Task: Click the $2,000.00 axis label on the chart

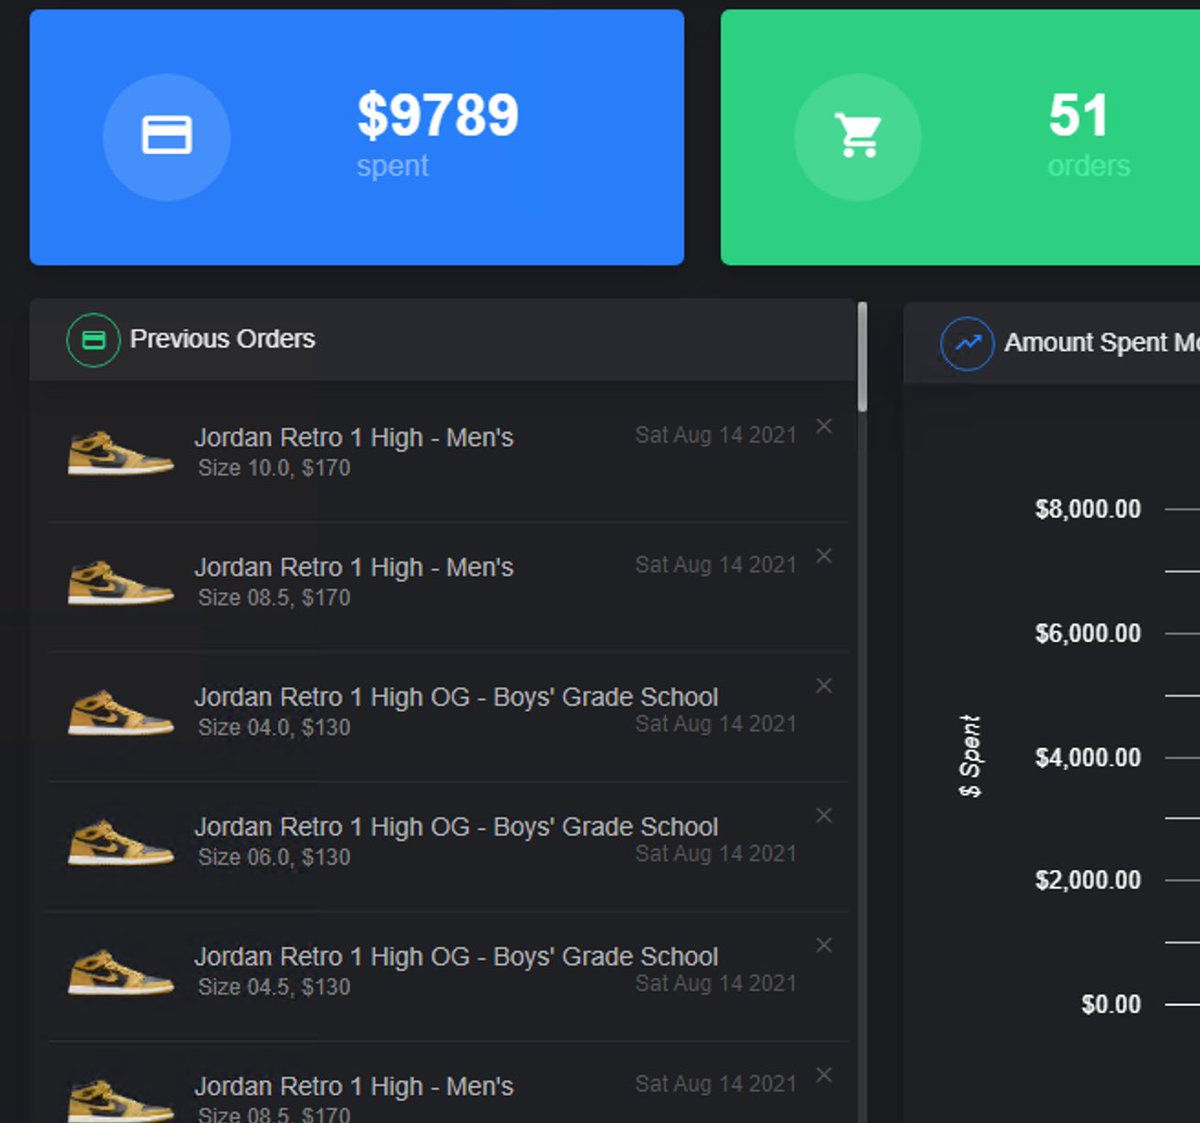Action: [1088, 881]
